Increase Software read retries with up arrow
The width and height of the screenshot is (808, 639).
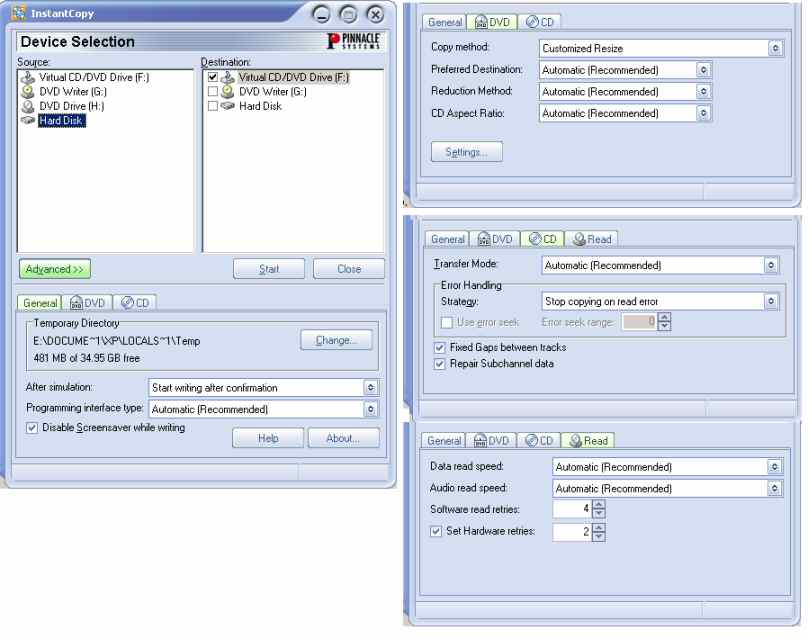click(598, 505)
